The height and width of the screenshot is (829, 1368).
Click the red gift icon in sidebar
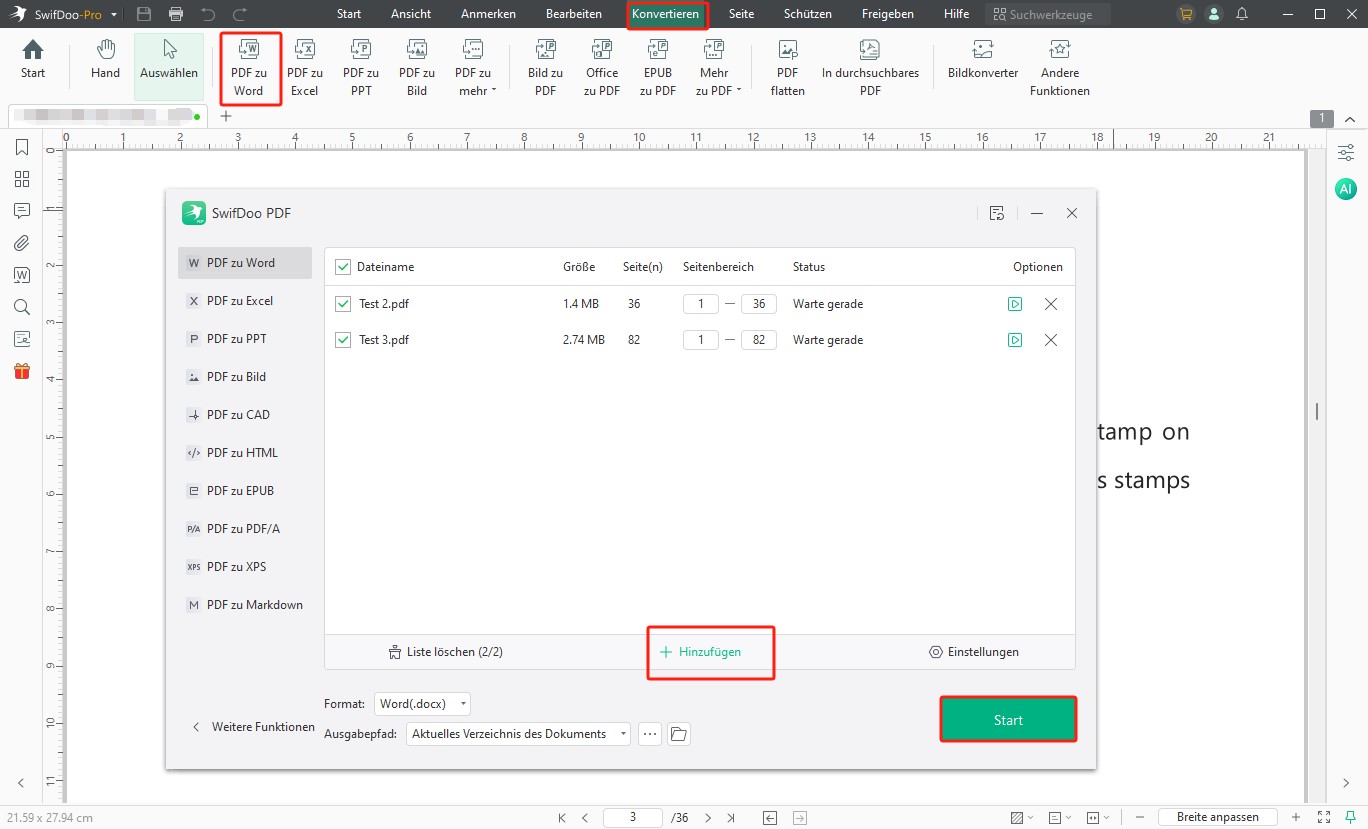(22, 371)
